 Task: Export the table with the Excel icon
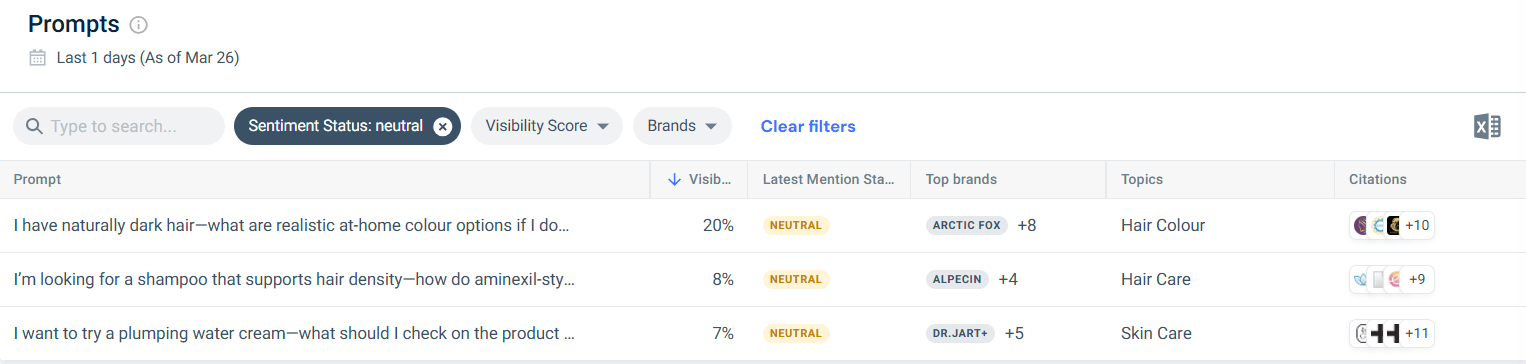click(x=1487, y=126)
